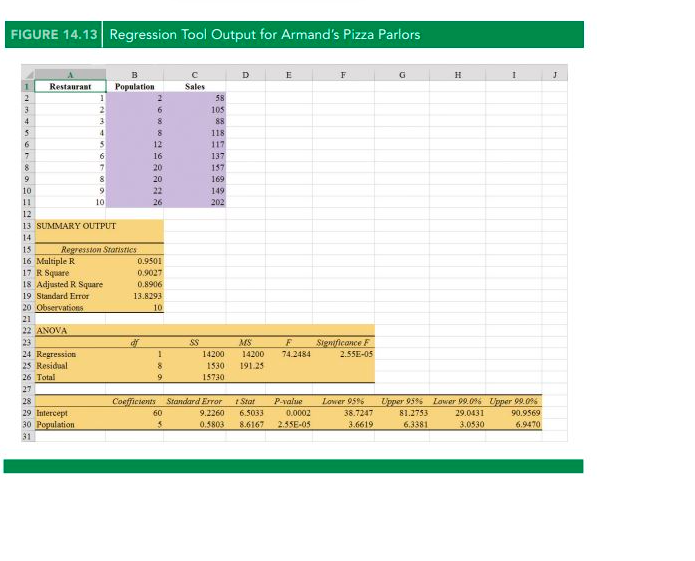Click Standard Error value 13.8293
Image resolution: width=695 pixels, height=561 pixels.
coord(148,296)
